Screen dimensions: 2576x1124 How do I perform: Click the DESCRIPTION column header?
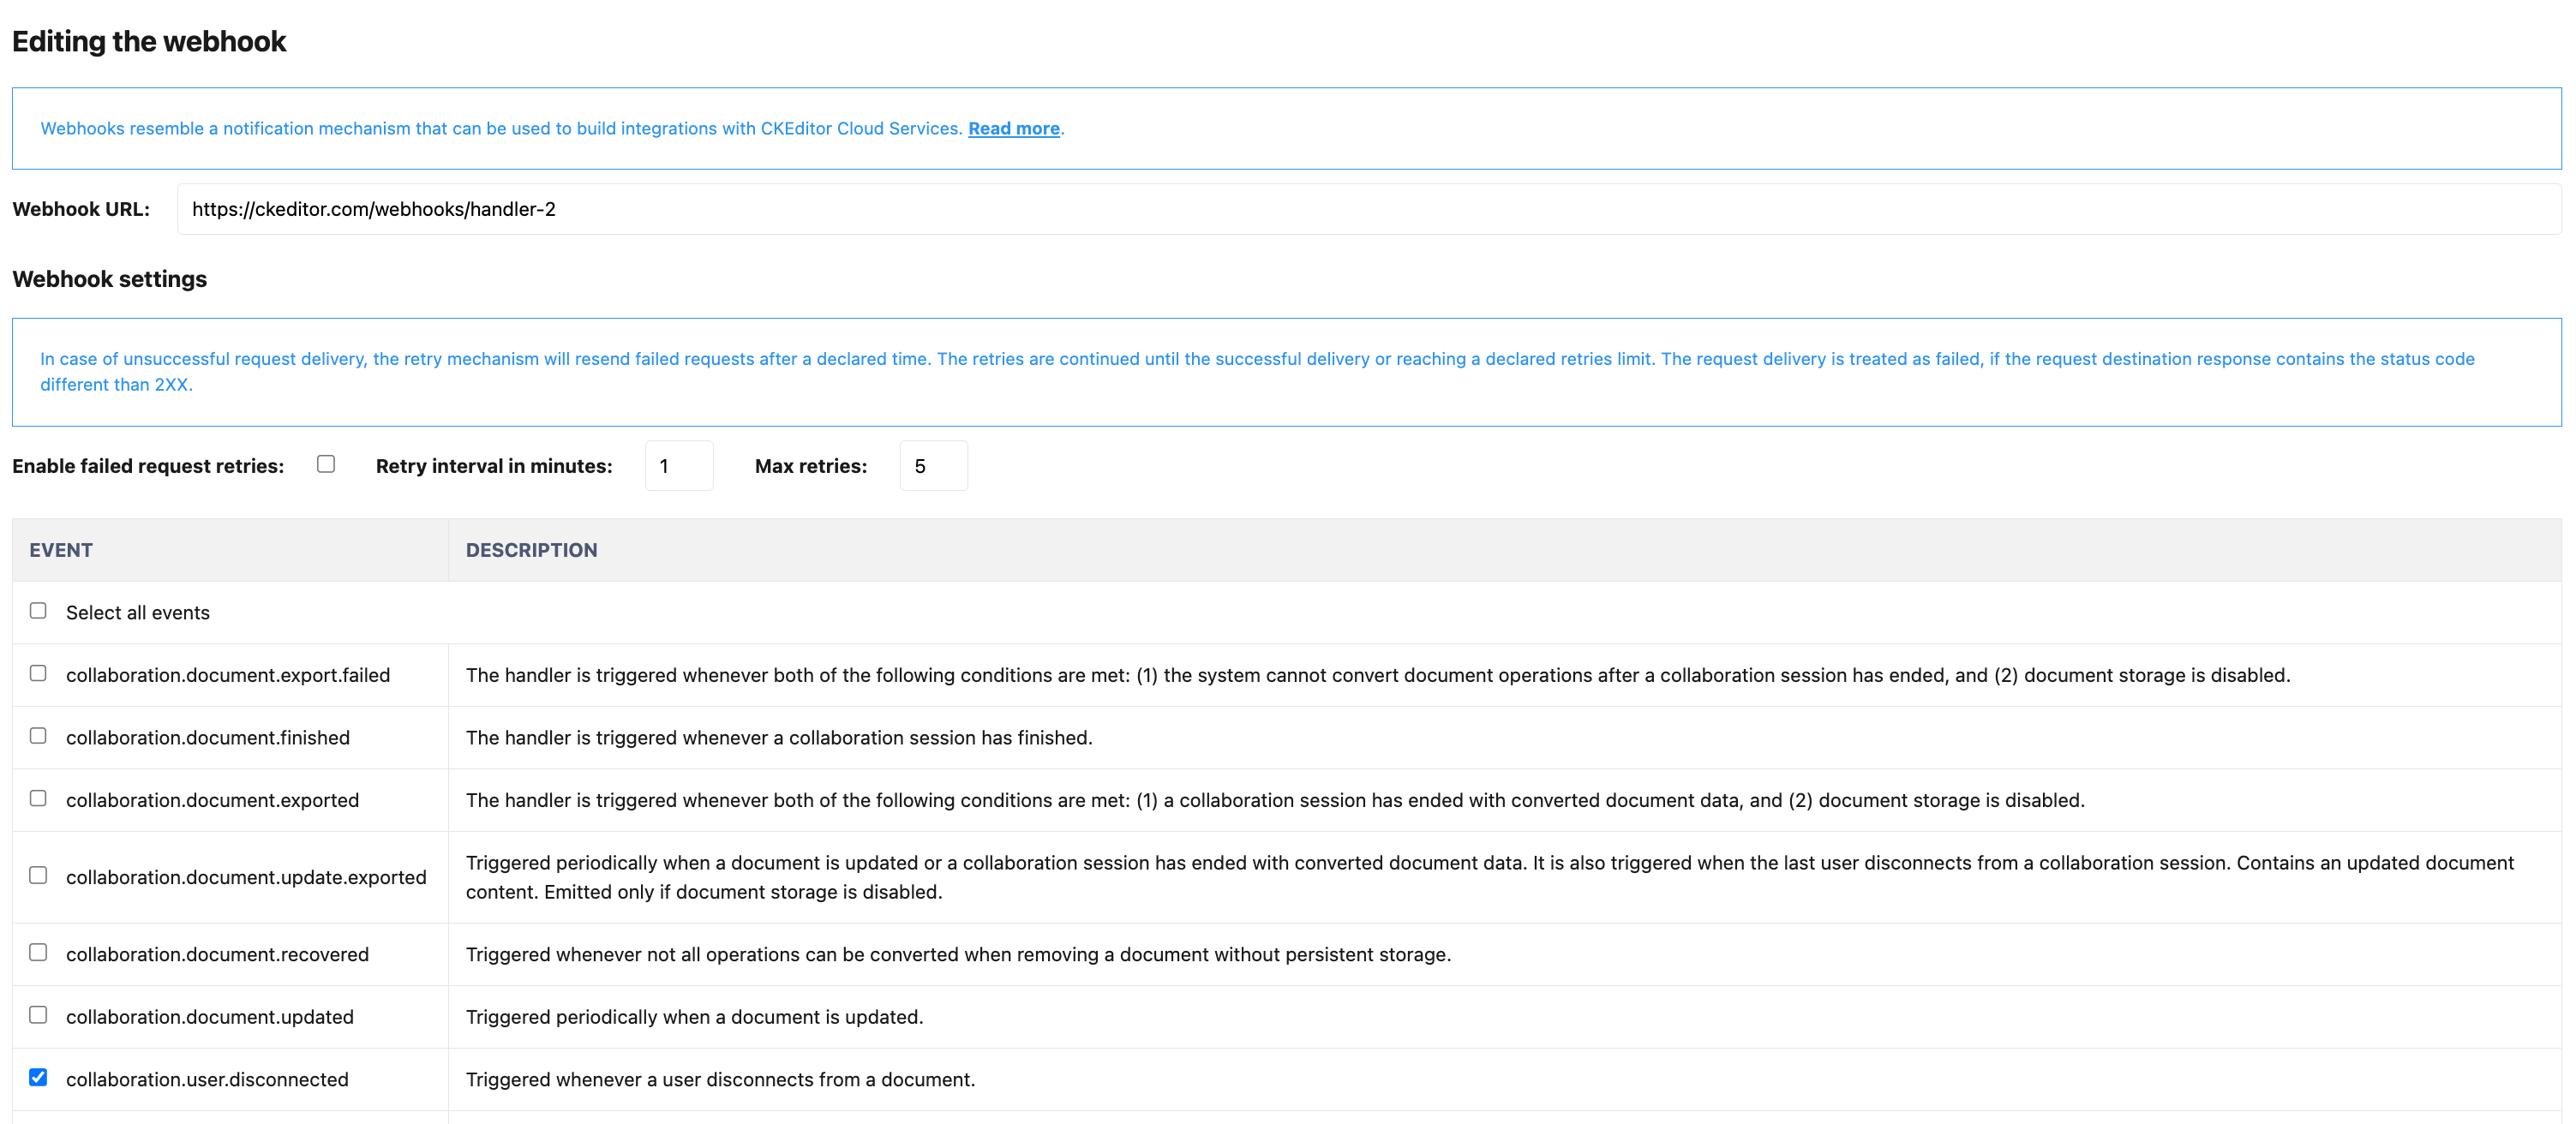click(531, 550)
